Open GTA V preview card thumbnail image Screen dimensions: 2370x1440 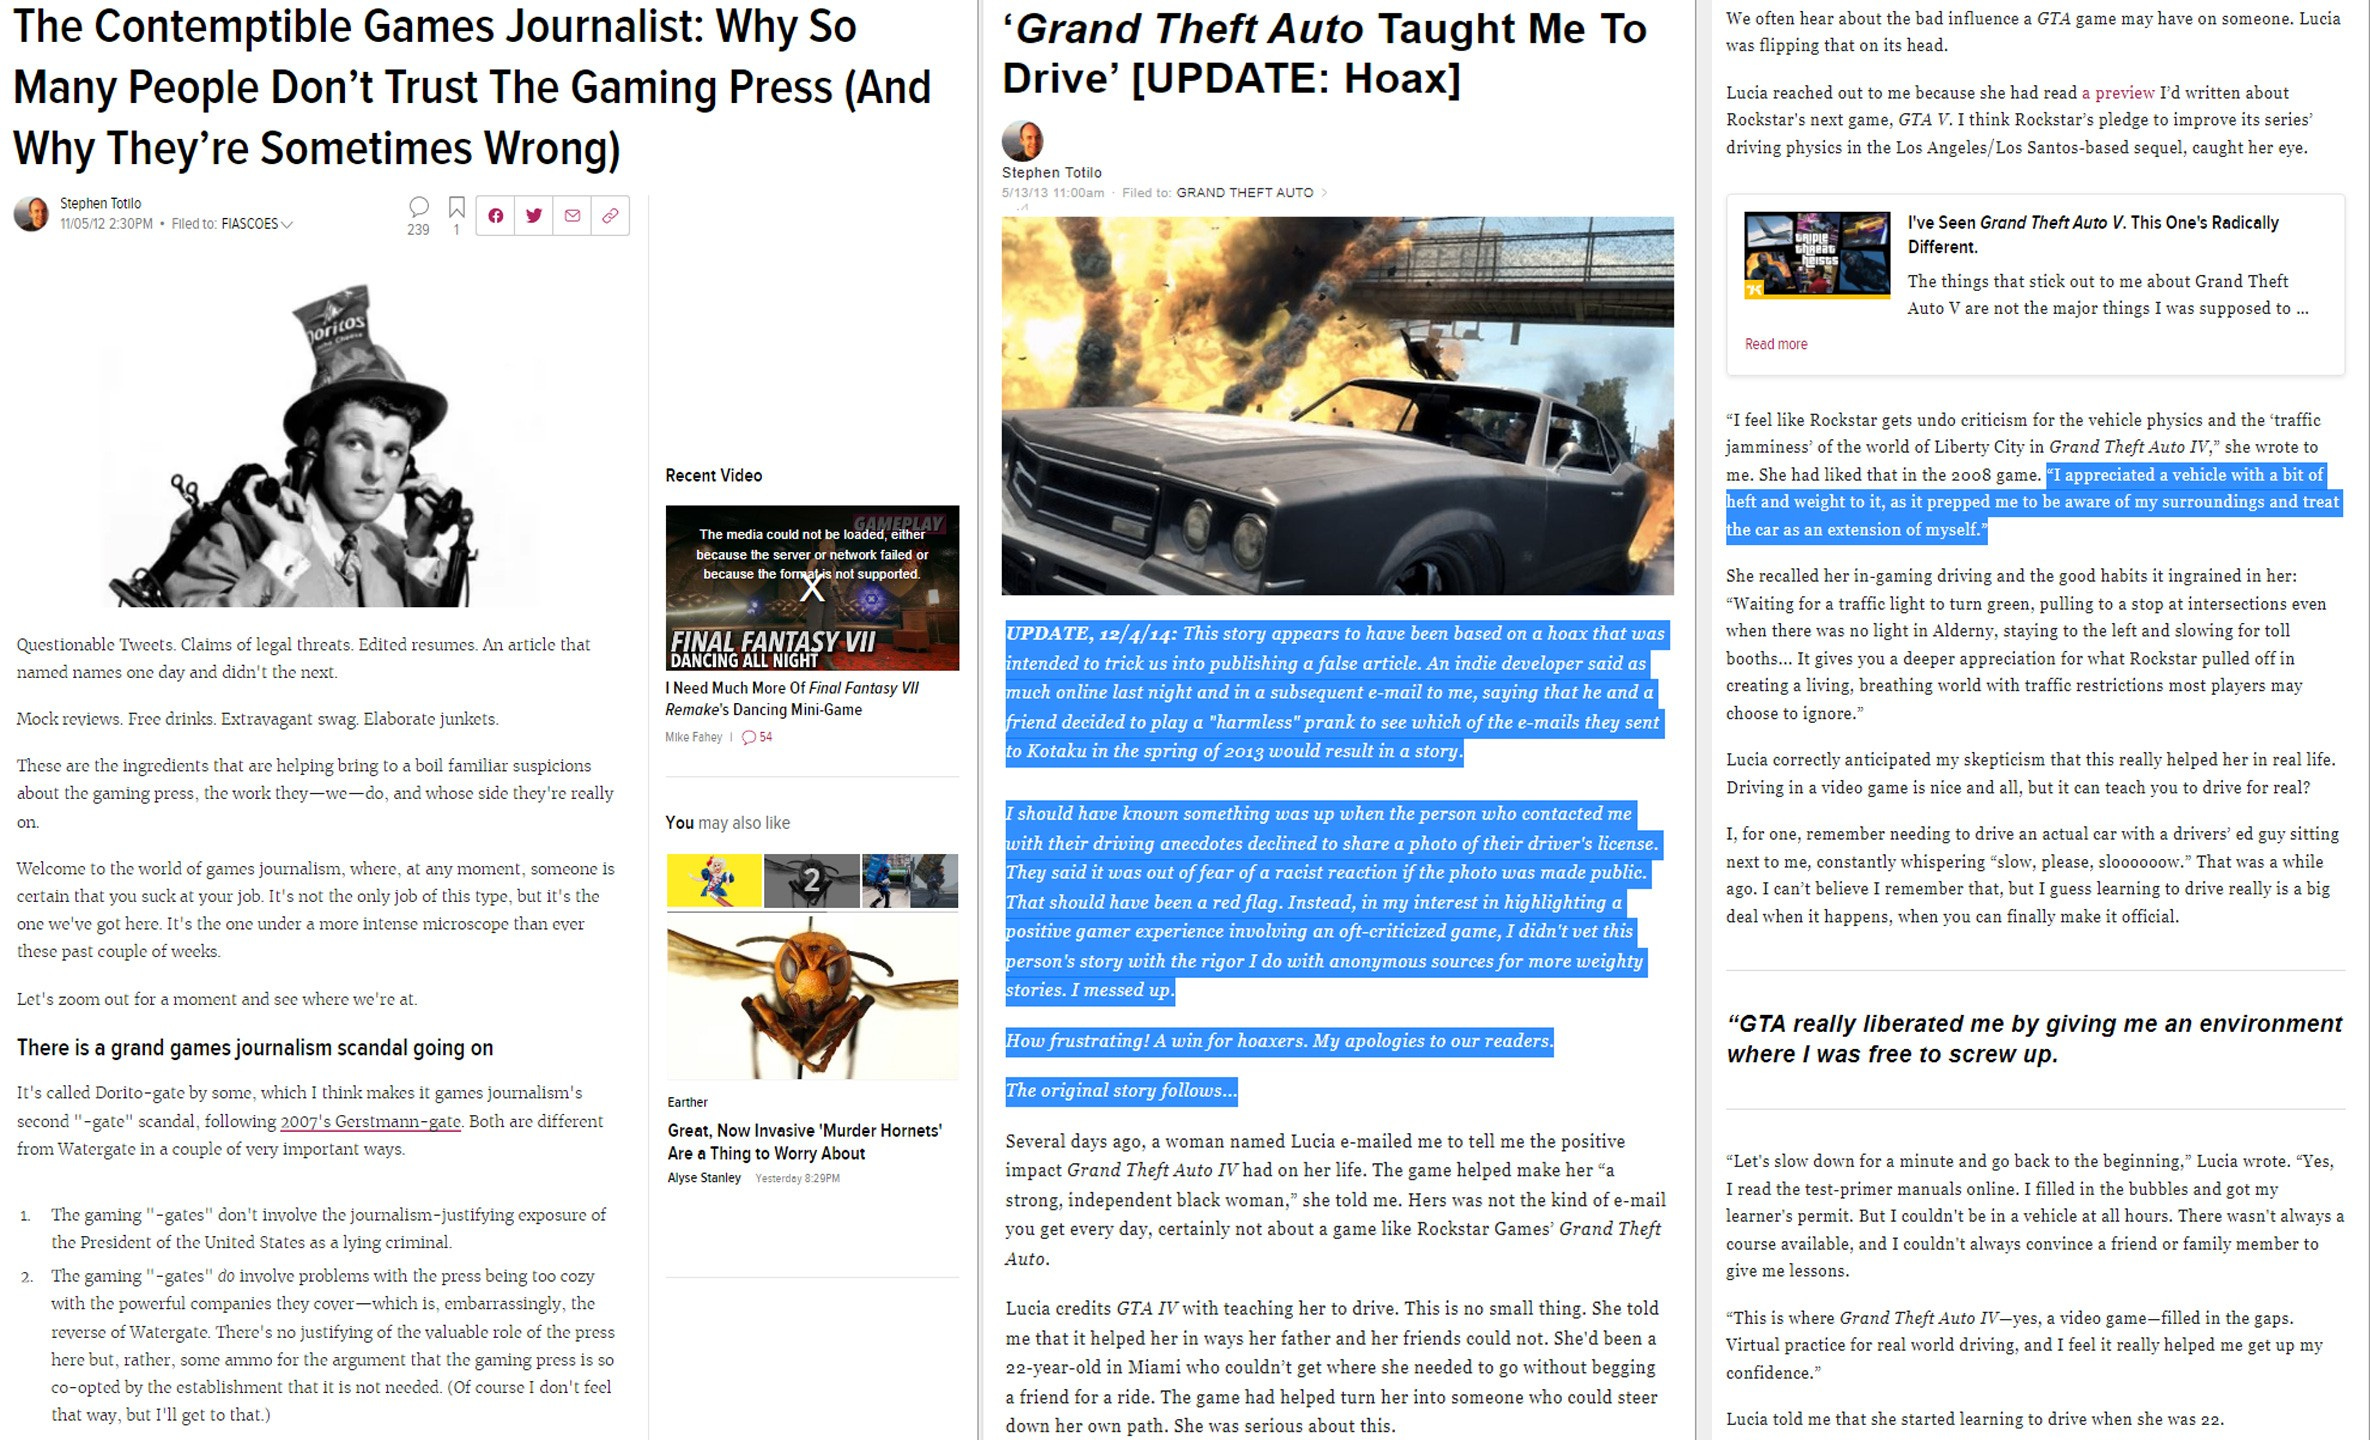click(1816, 255)
